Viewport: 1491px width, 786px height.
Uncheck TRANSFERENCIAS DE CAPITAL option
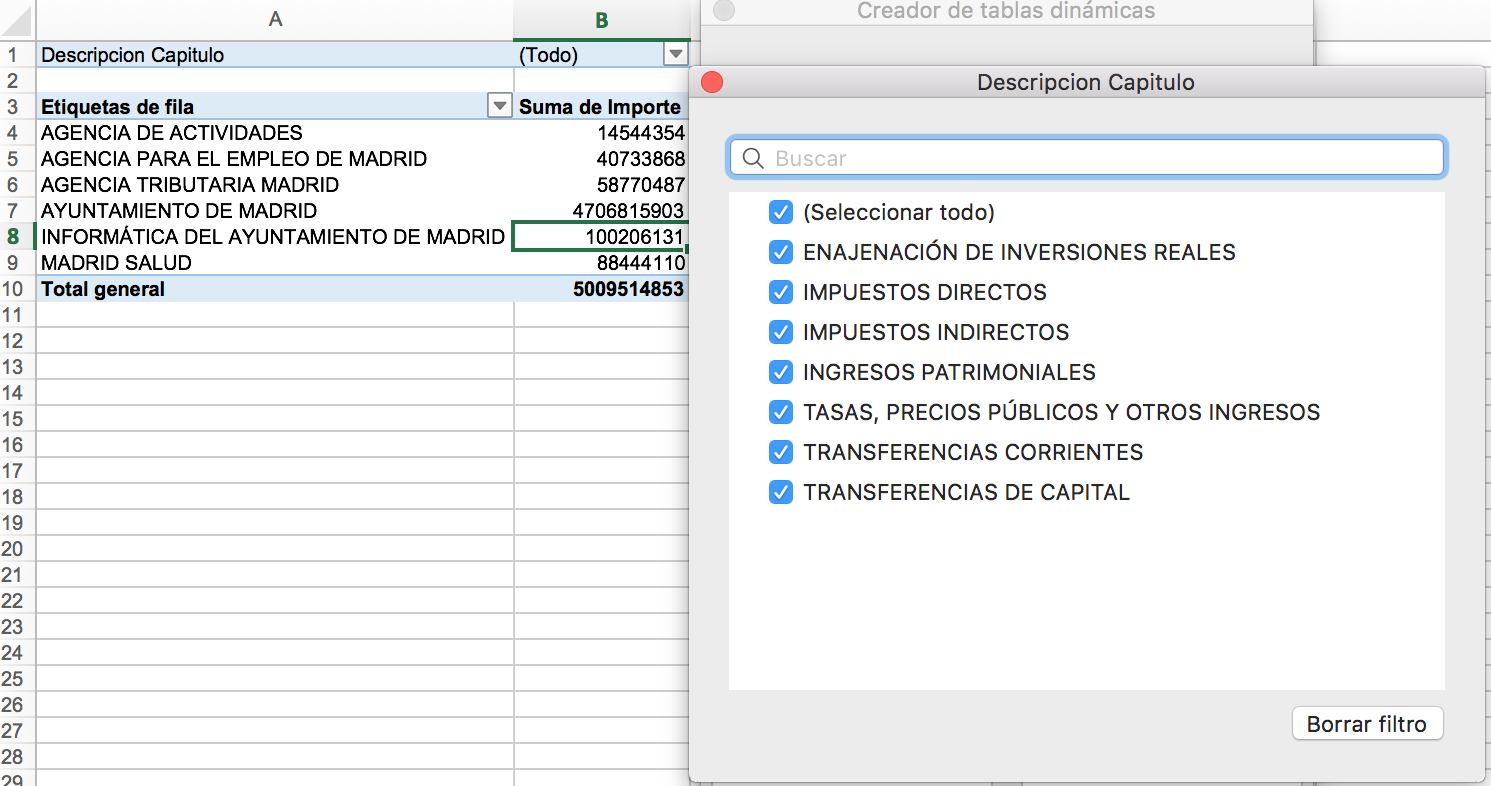click(x=781, y=492)
